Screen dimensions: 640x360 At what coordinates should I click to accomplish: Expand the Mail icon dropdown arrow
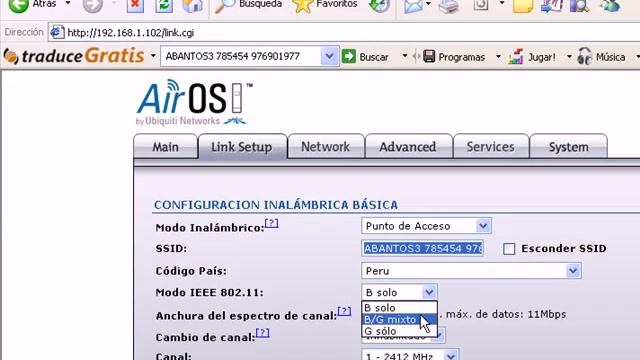(x=428, y=4)
